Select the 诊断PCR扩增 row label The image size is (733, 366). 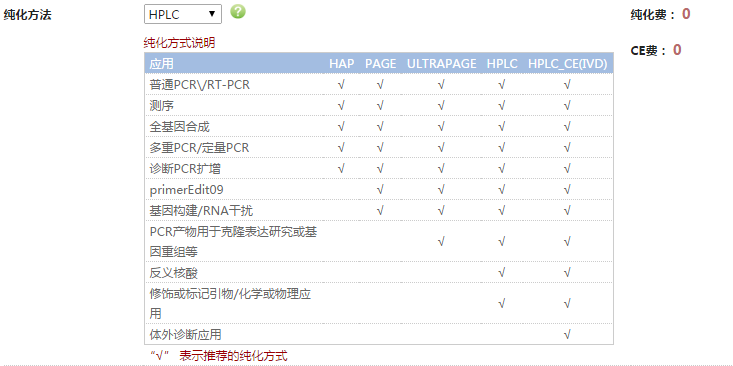point(185,169)
